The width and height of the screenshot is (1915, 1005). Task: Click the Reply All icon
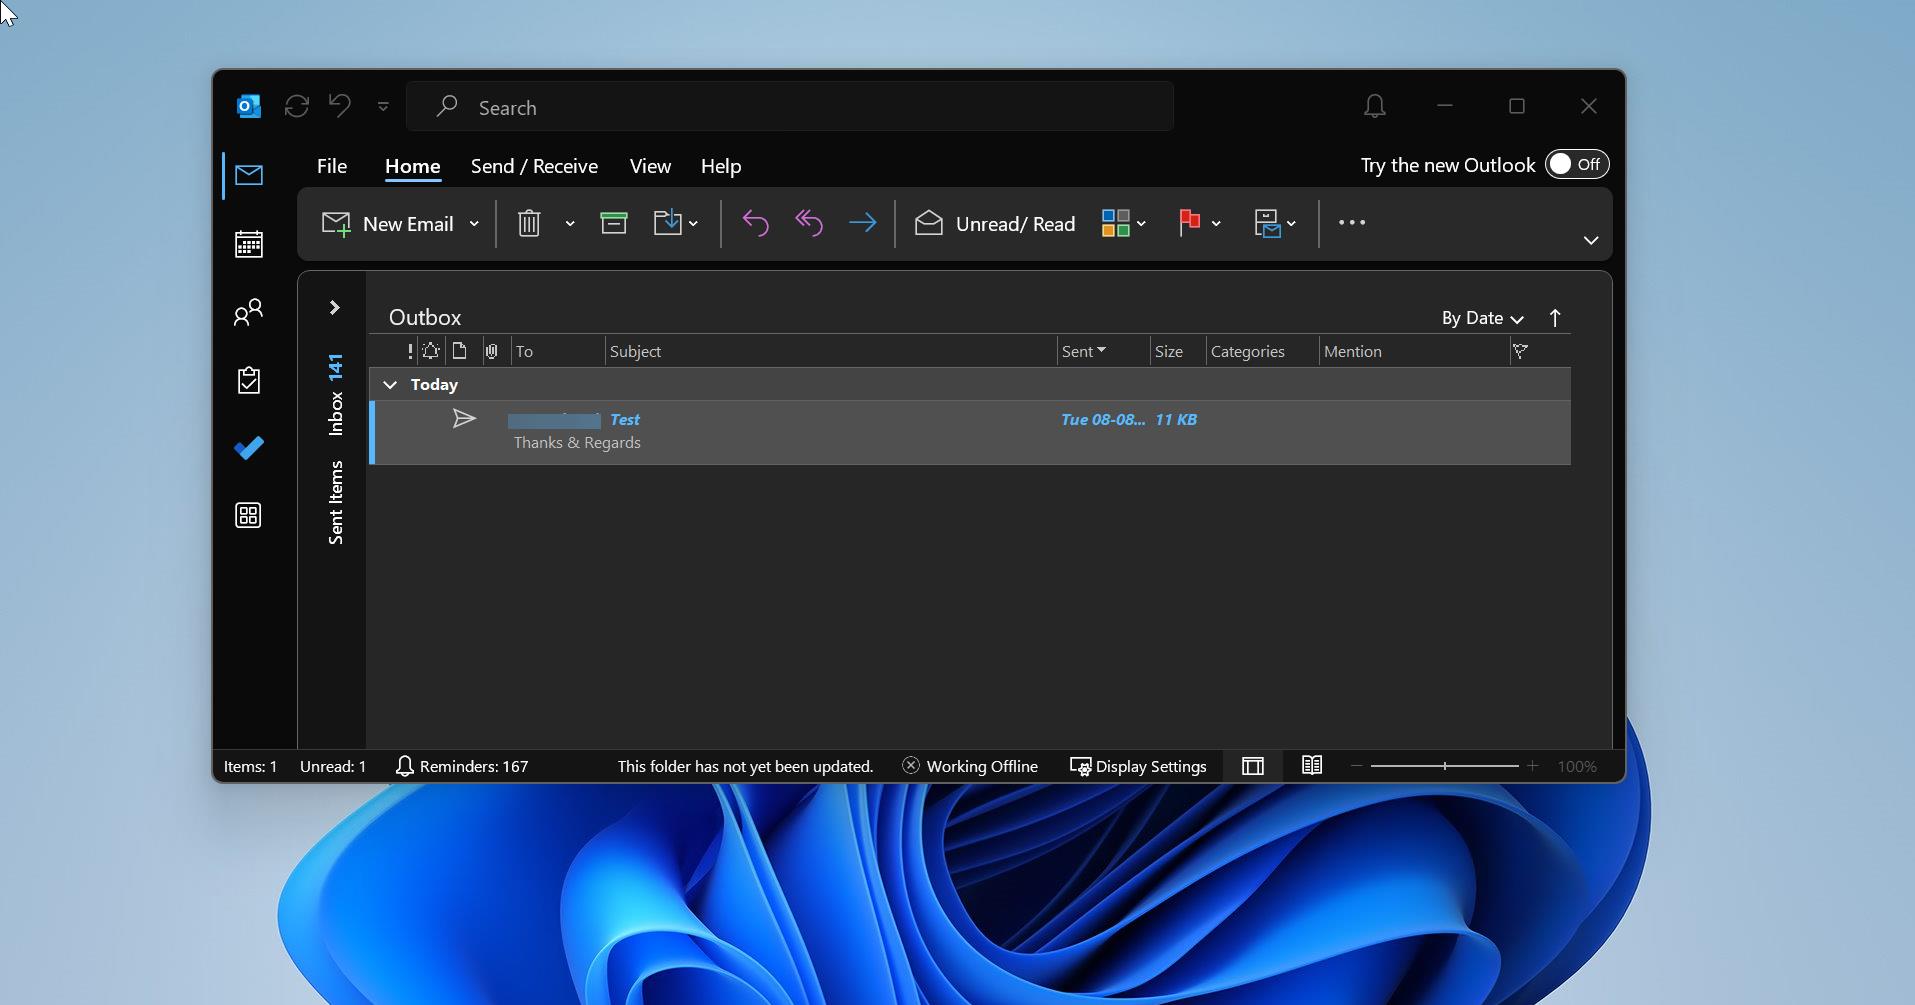(x=808, y=223)
